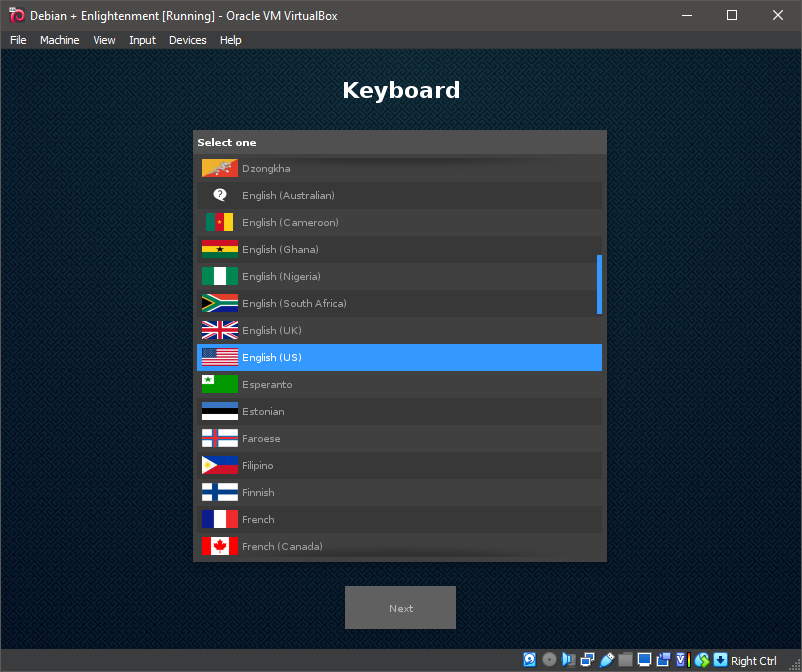The image size is (802, 672).
Task: Click the network adapters status icon
Action: (x=587, y=660)
